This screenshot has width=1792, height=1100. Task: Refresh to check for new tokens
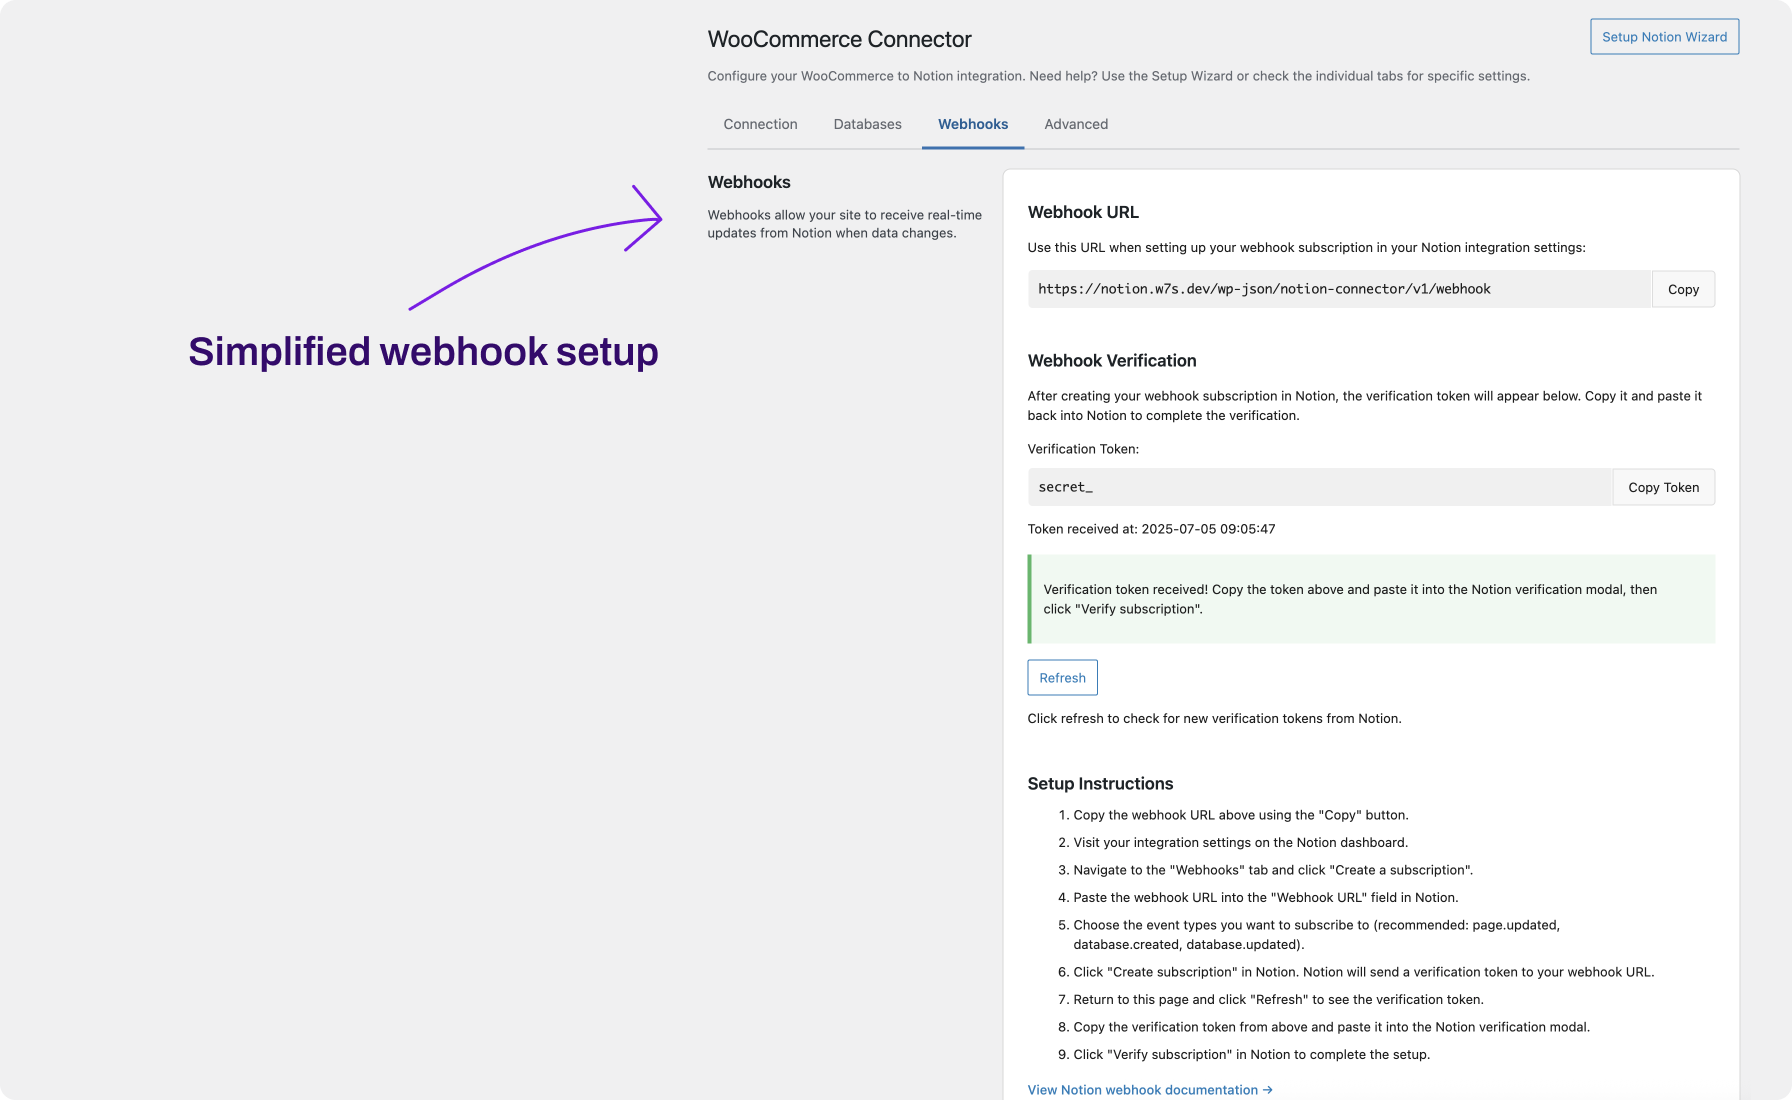1062,678
